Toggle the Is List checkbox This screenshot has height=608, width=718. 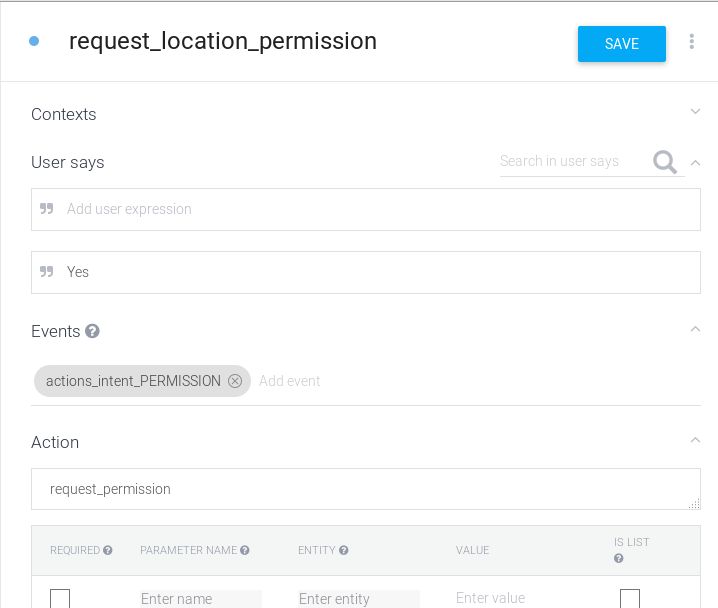(630, 598)
